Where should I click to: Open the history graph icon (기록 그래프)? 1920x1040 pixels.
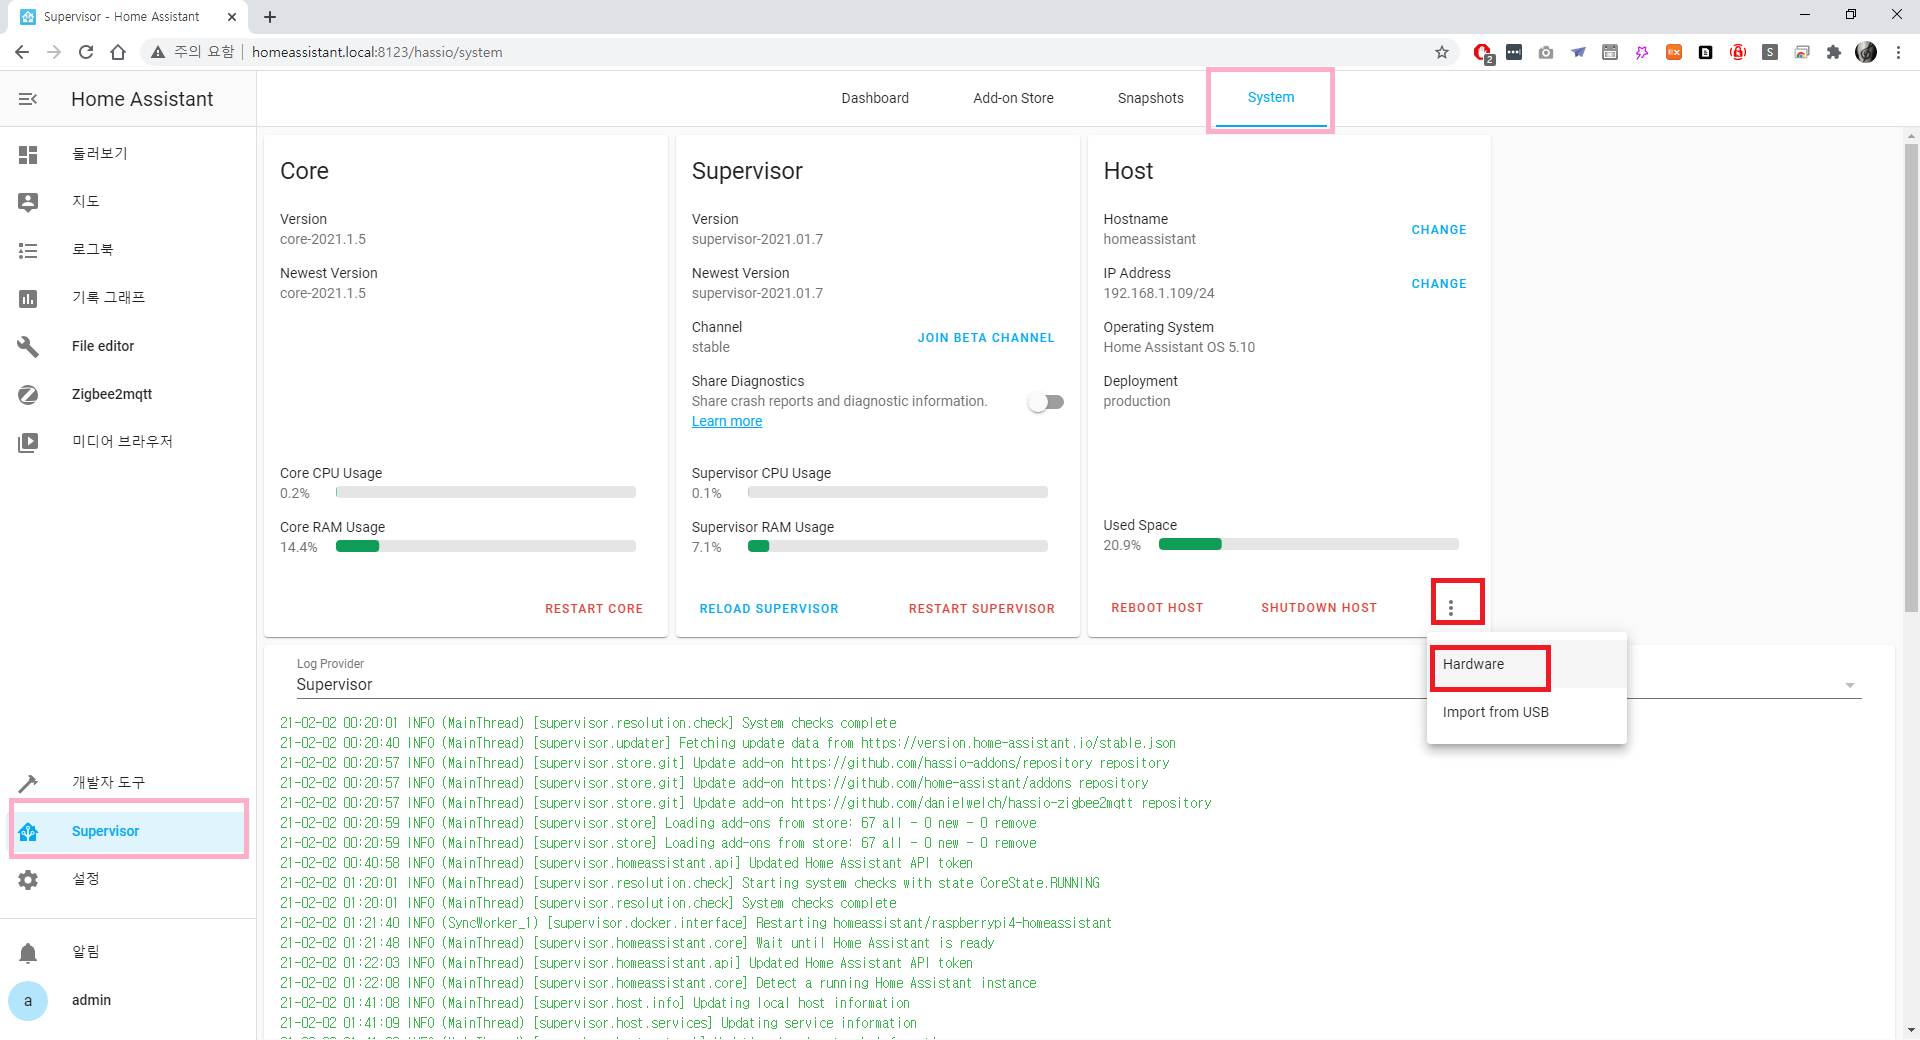point(28,298)
